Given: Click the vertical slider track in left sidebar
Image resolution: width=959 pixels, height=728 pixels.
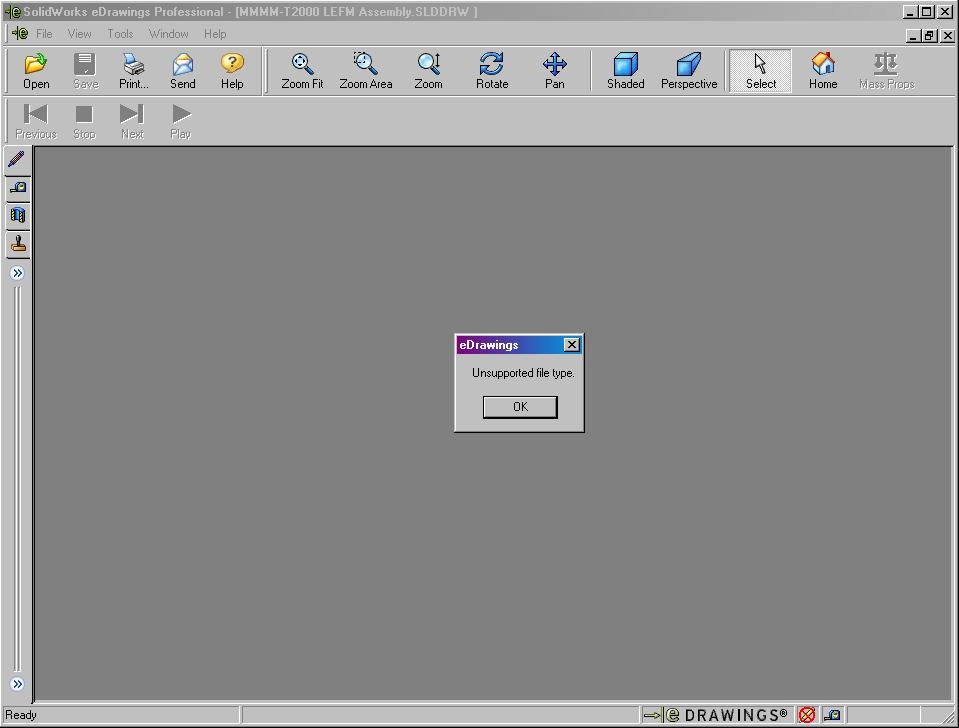Looking at the screenshot, I should 17,478.
